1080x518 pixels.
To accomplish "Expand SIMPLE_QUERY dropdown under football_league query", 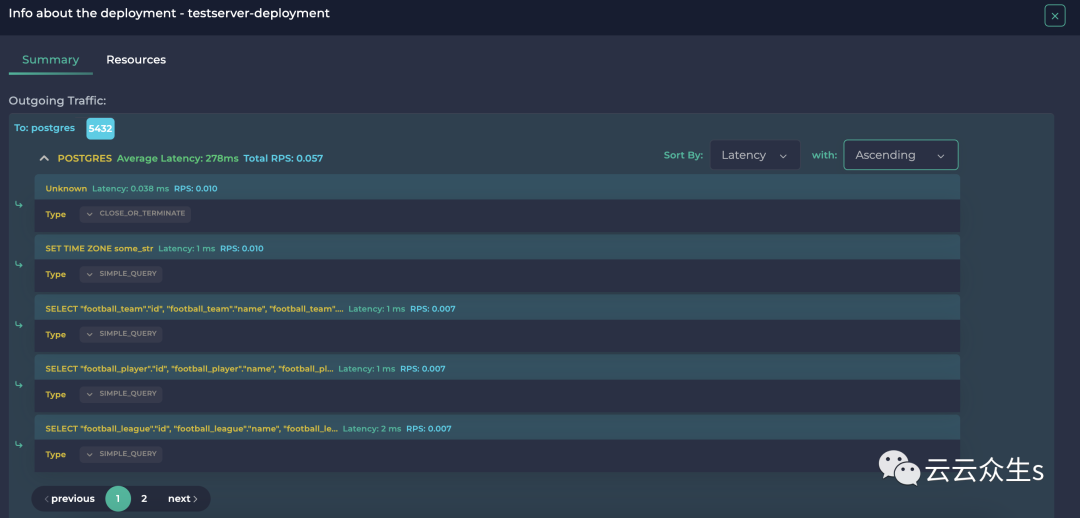I will click(x=121, y=455).
